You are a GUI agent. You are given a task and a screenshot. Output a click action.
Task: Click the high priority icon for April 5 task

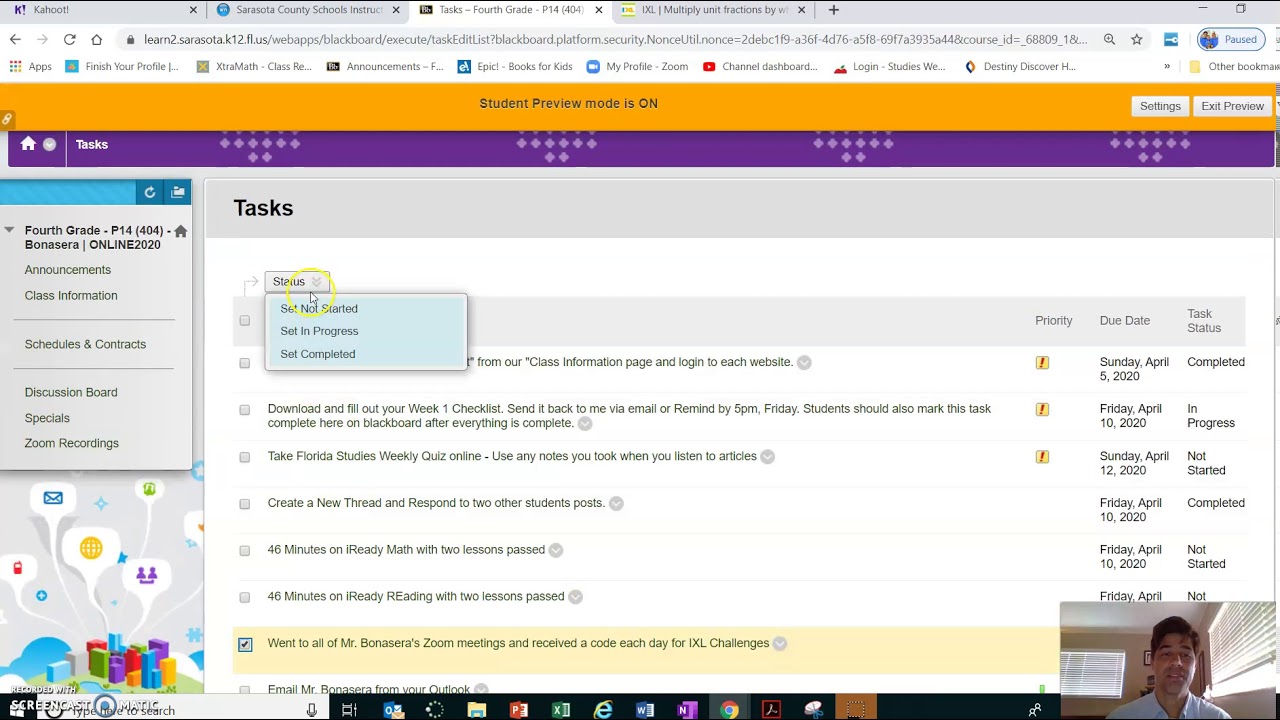1042,363
